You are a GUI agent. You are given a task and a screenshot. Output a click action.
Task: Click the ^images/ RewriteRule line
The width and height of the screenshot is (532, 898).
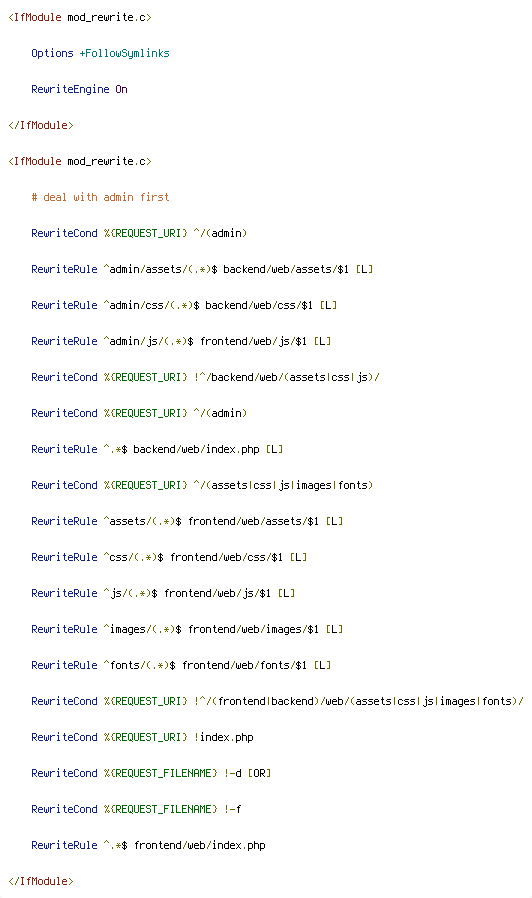[x=187, y=629]
